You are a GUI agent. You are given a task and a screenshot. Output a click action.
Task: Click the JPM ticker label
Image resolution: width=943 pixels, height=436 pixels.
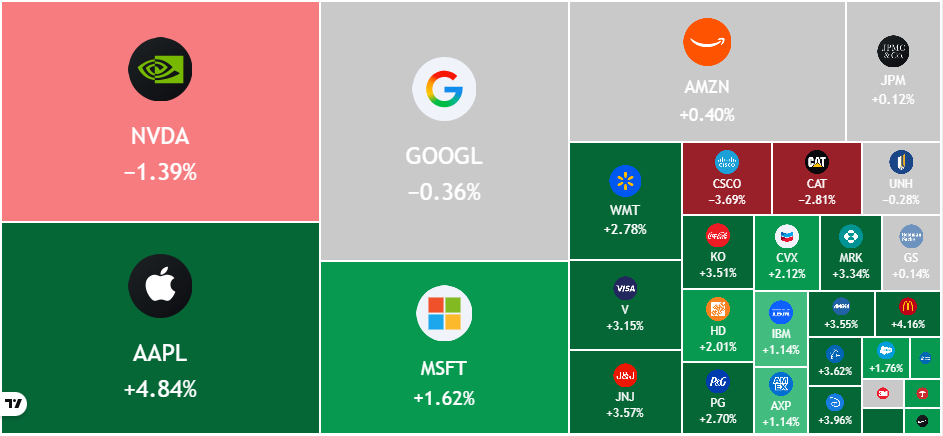[x=892, y=80]
